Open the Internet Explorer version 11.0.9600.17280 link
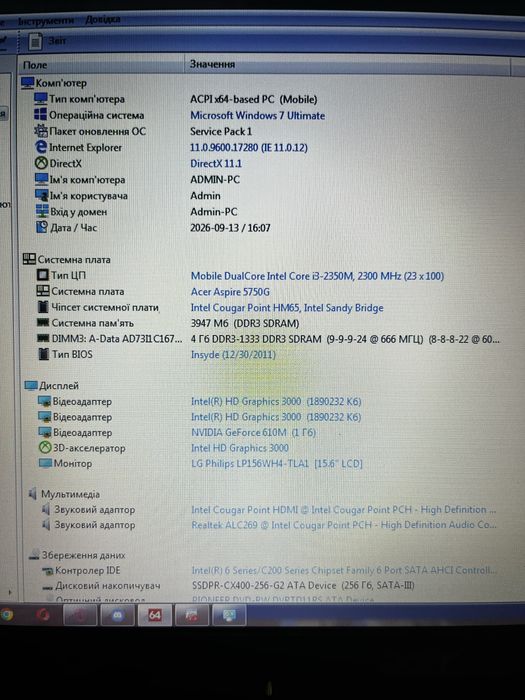This screenshot has width=525, height=700. coord(249,147)
